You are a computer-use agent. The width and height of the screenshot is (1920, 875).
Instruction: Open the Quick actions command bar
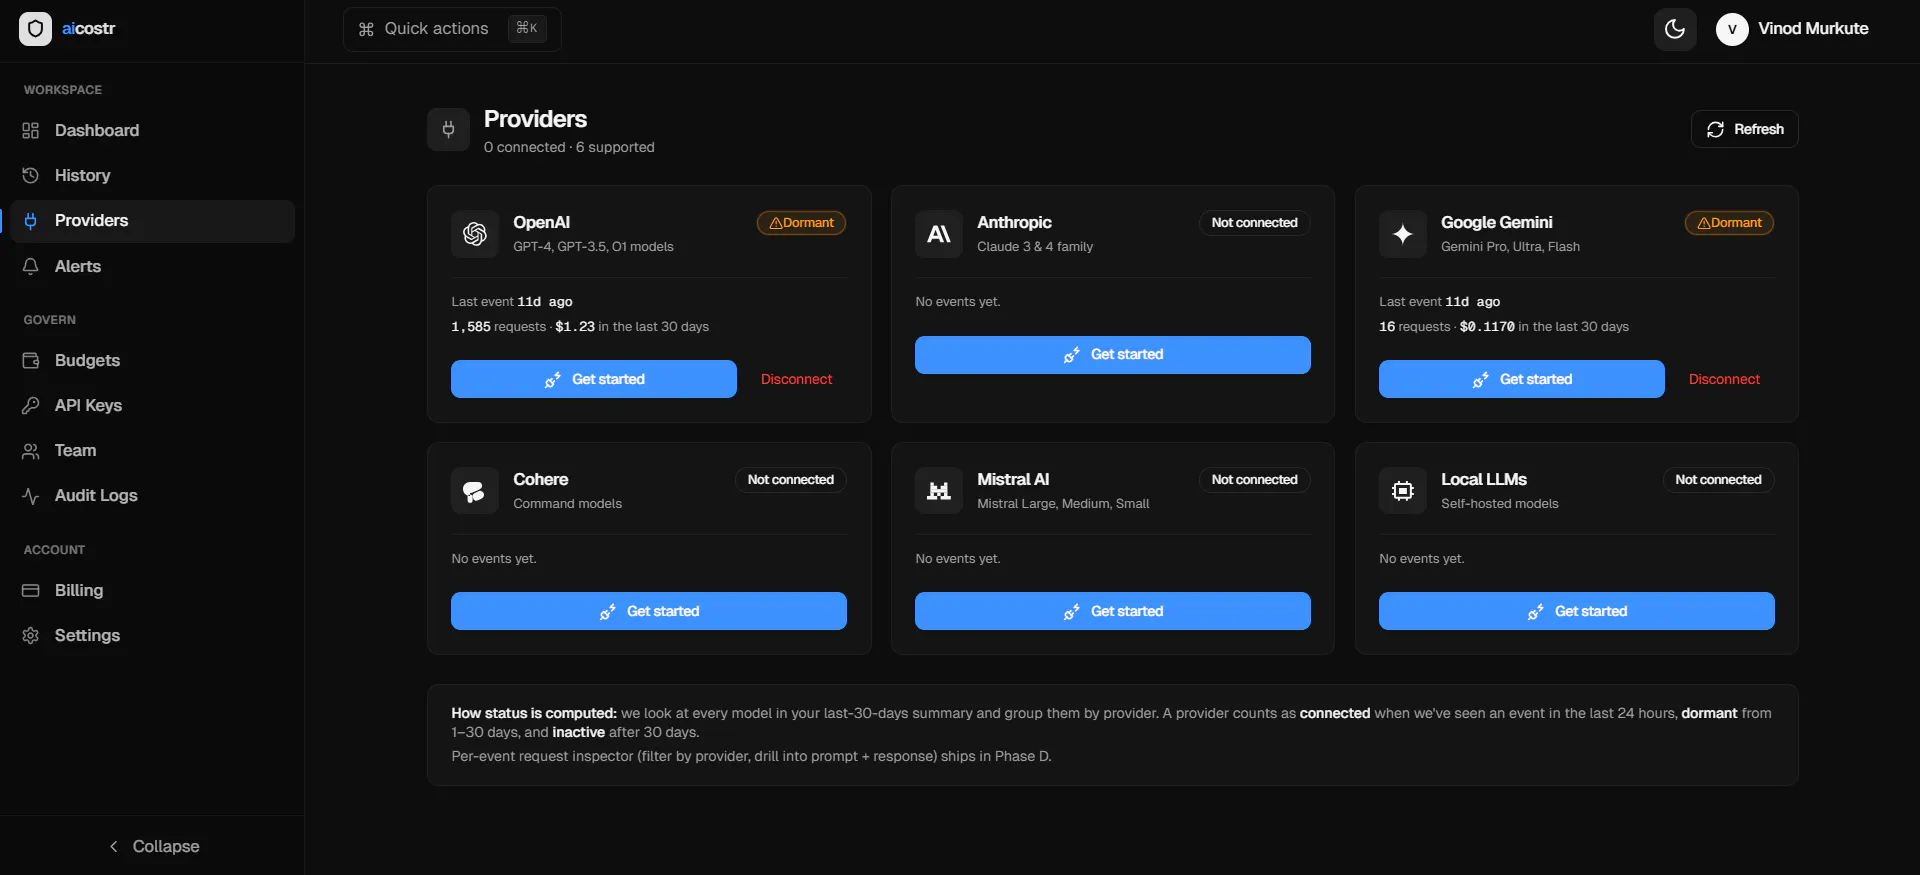(x=452, y=29)
